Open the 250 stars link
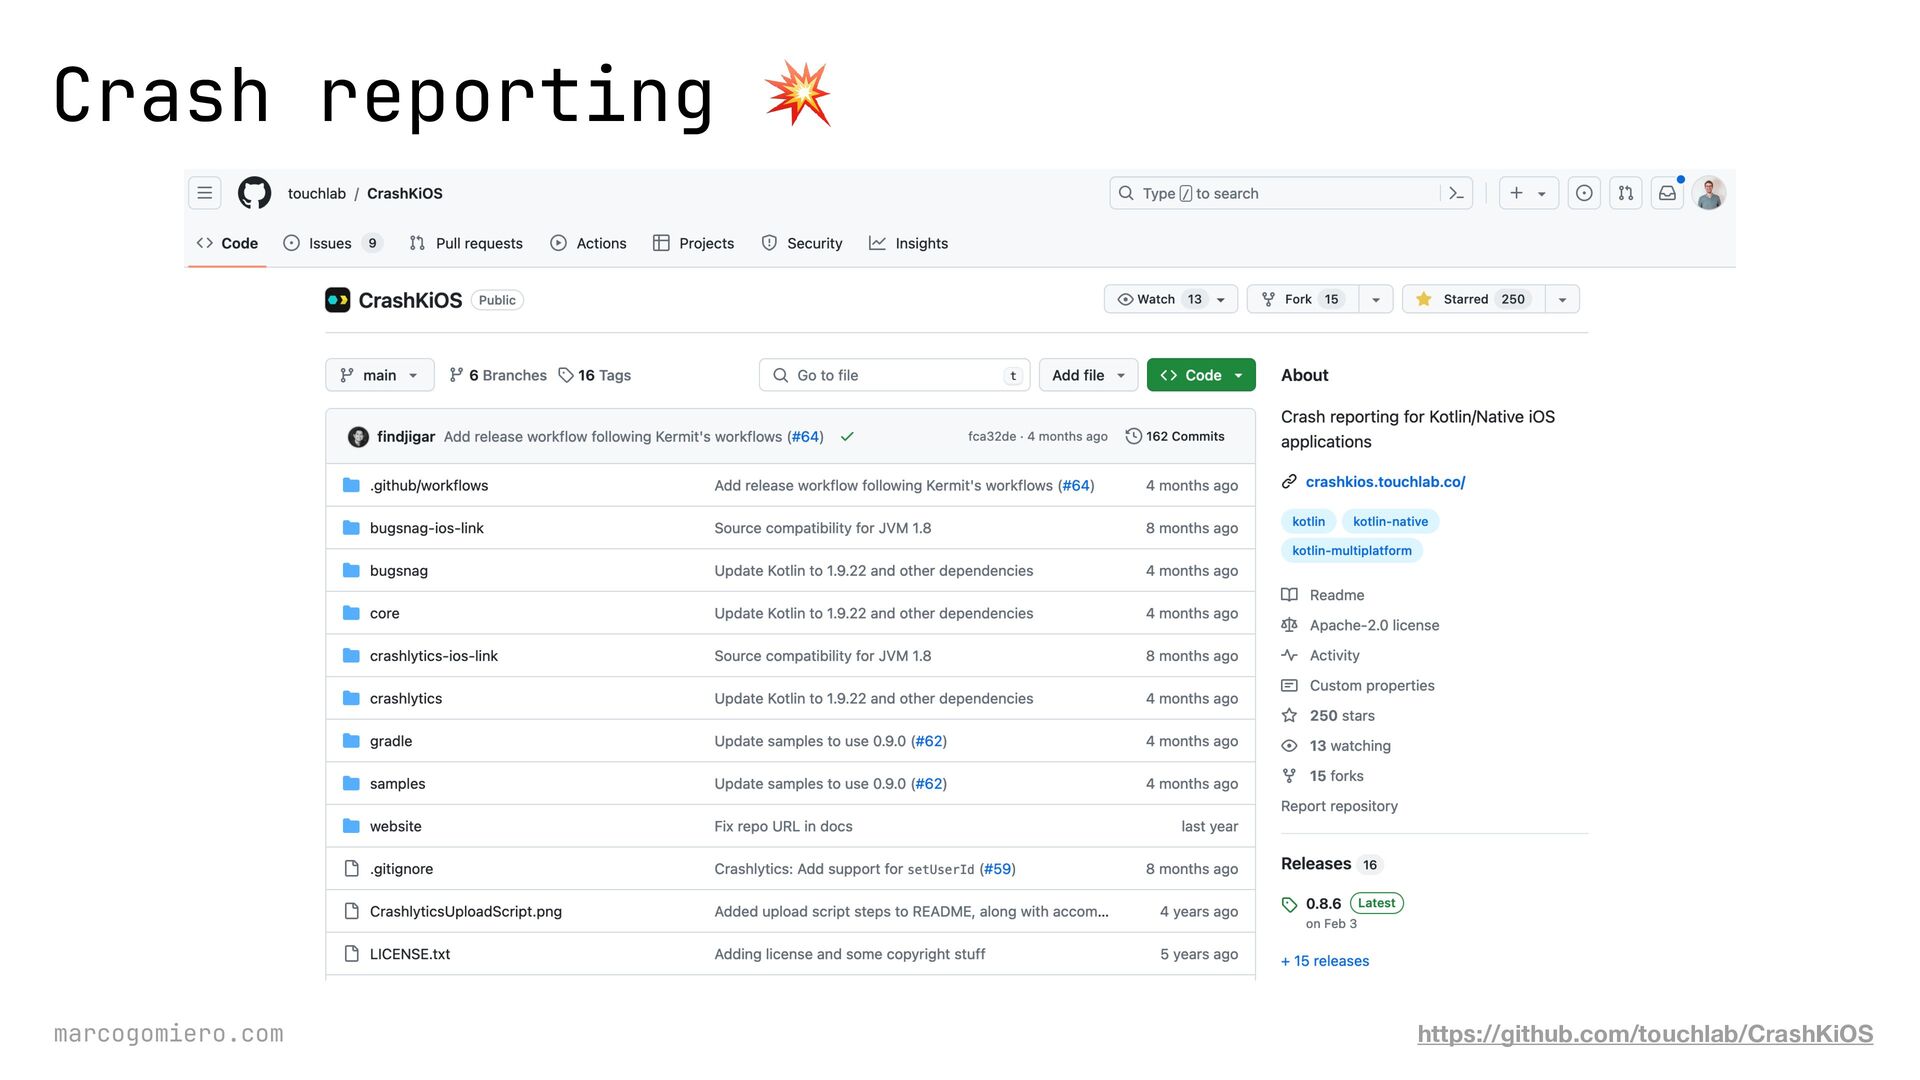The image size is (1920, 1080). click(x=1342, y=716)
